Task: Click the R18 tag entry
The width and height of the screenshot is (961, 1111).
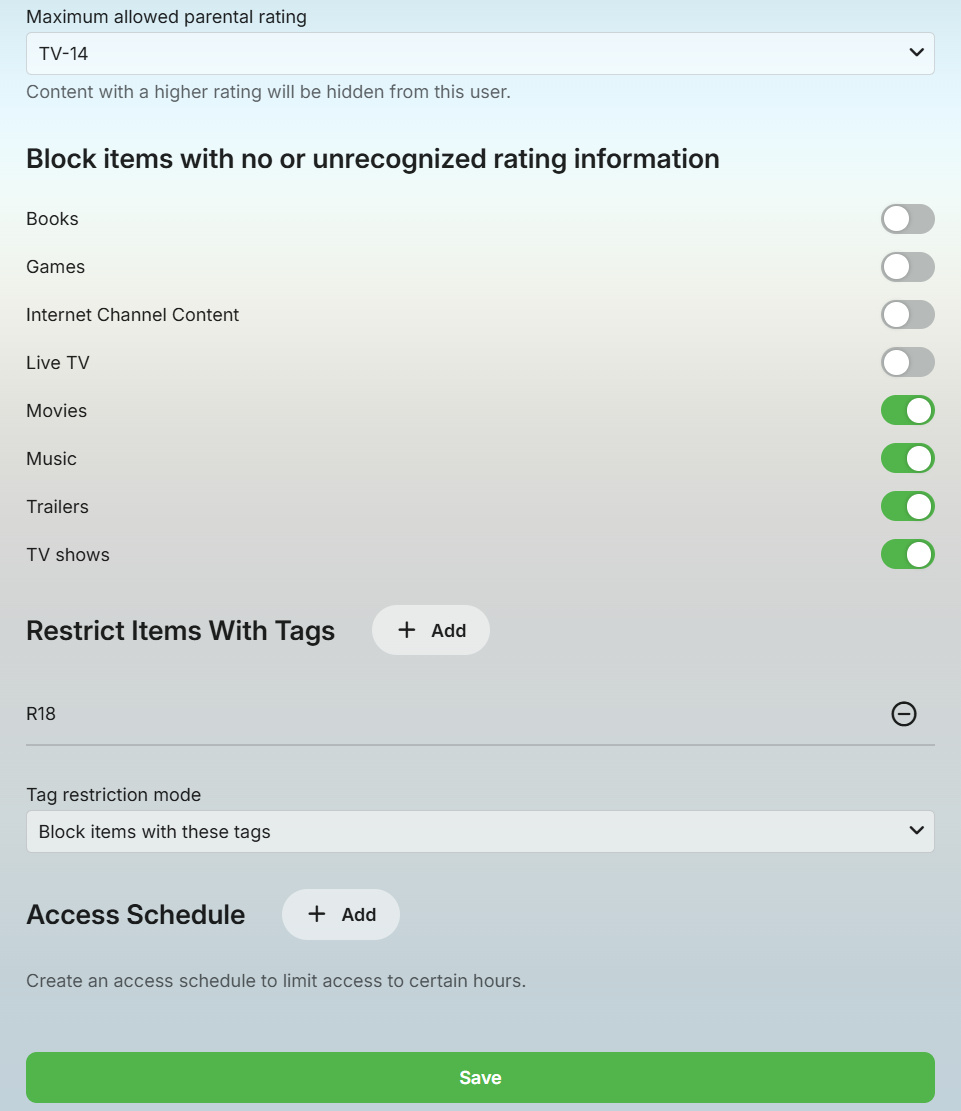Action: 41,714
